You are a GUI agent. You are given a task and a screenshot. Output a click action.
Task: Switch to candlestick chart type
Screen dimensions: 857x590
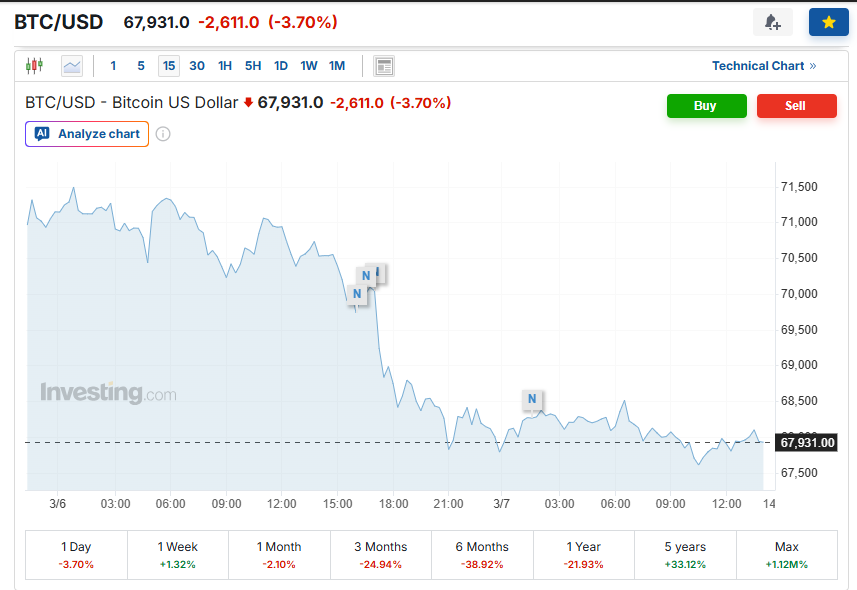pos(35,66)
